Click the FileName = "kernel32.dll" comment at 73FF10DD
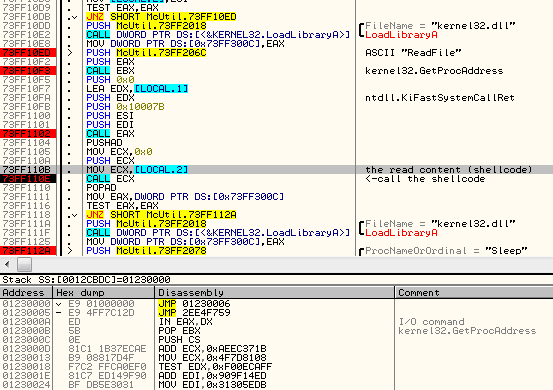 point(440,26)
